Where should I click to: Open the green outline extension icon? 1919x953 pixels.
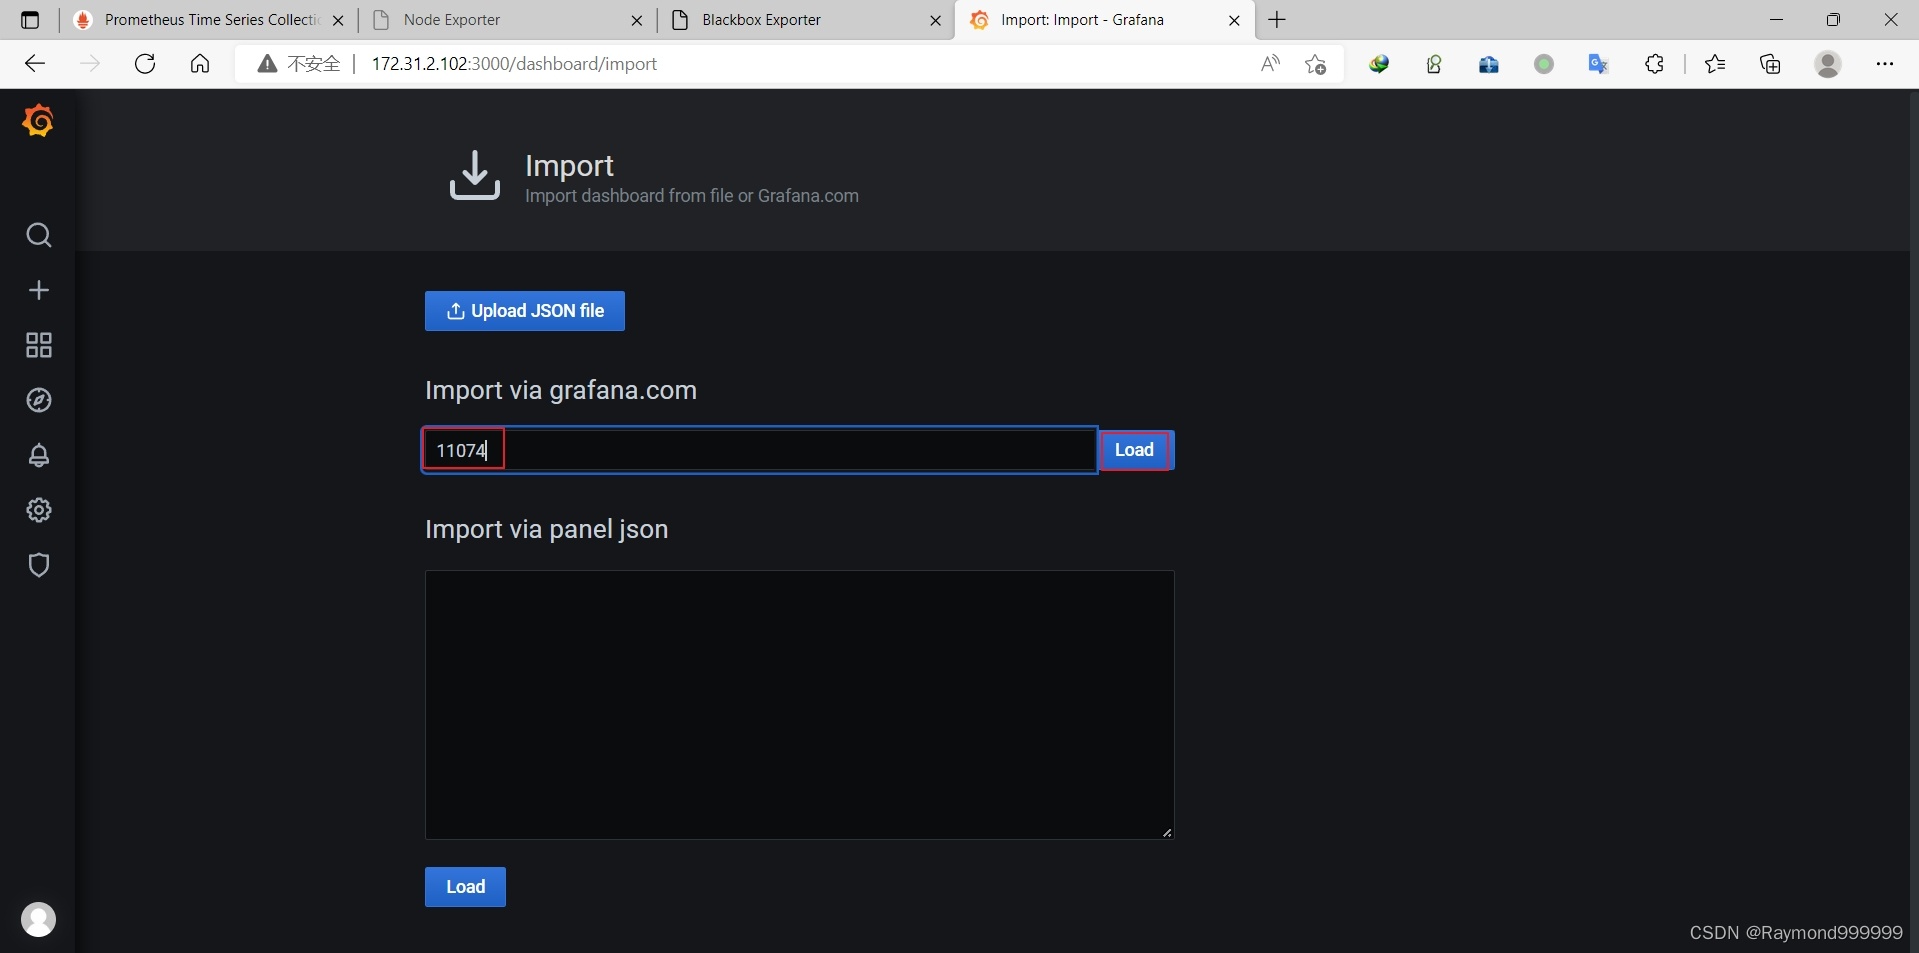click(x=1434, y=64)
